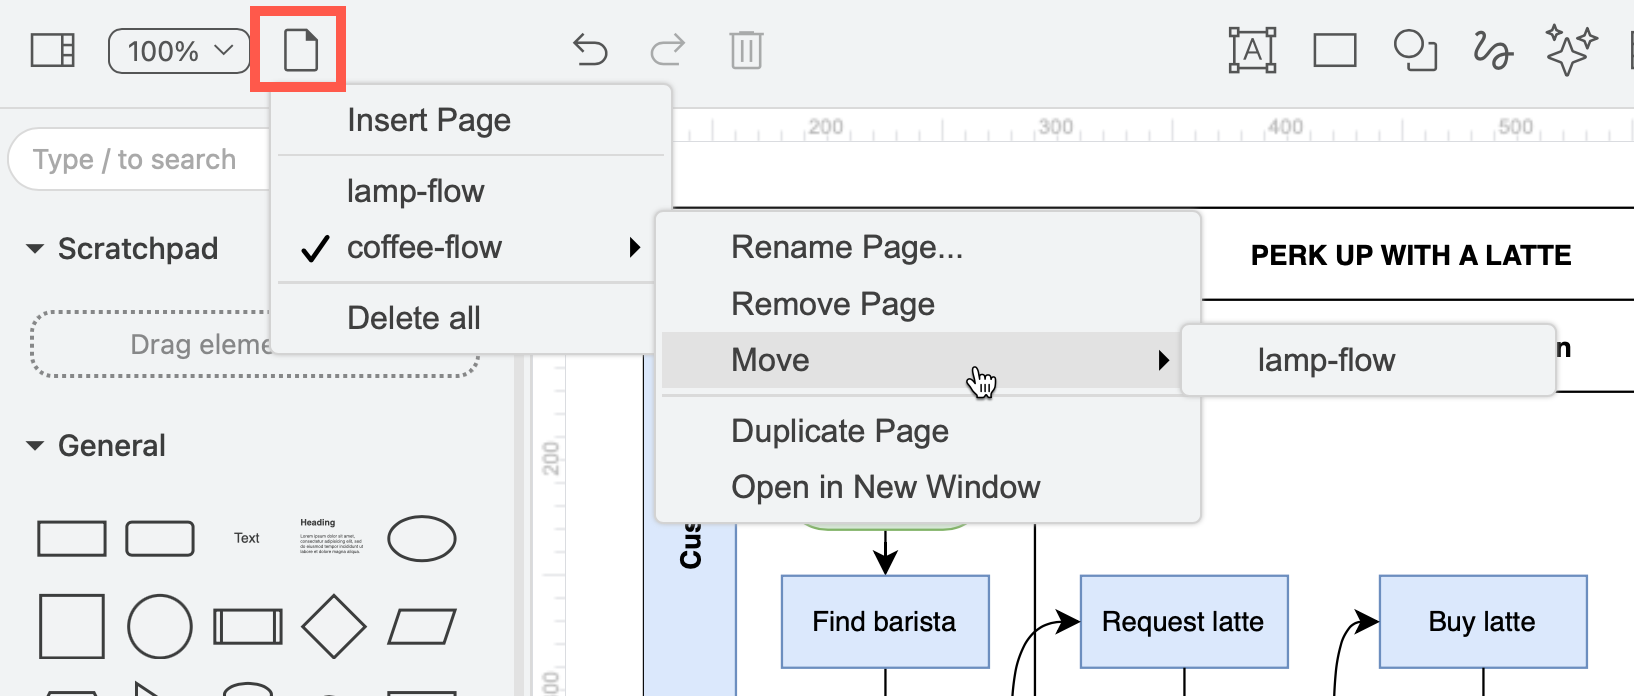Screen dimensions: 1634x696
Task: Click the shape search field
Action: click(x=140, y=160)
